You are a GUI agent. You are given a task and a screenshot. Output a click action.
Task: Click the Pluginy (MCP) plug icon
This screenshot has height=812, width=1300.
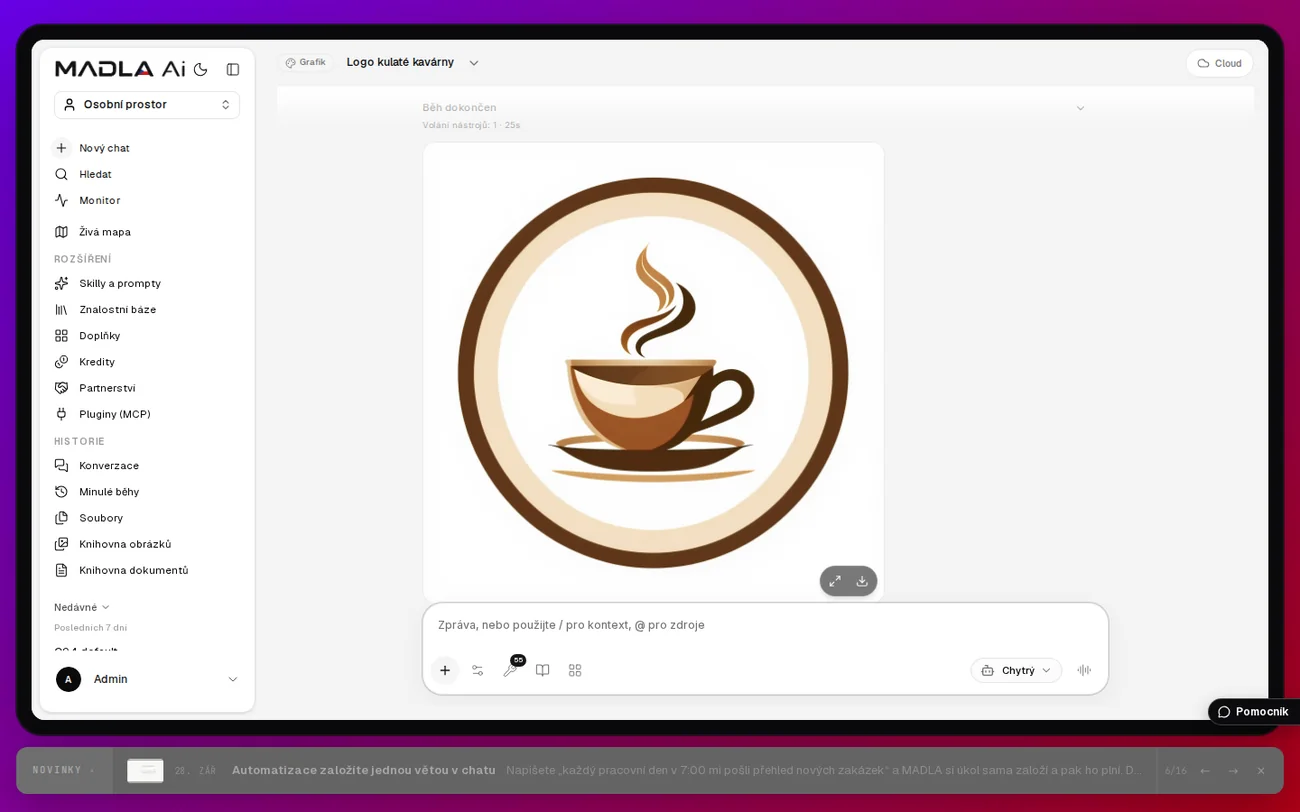(61, 414)
